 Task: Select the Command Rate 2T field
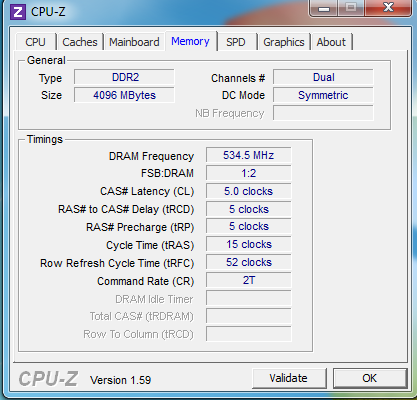[x=249, y=280]
